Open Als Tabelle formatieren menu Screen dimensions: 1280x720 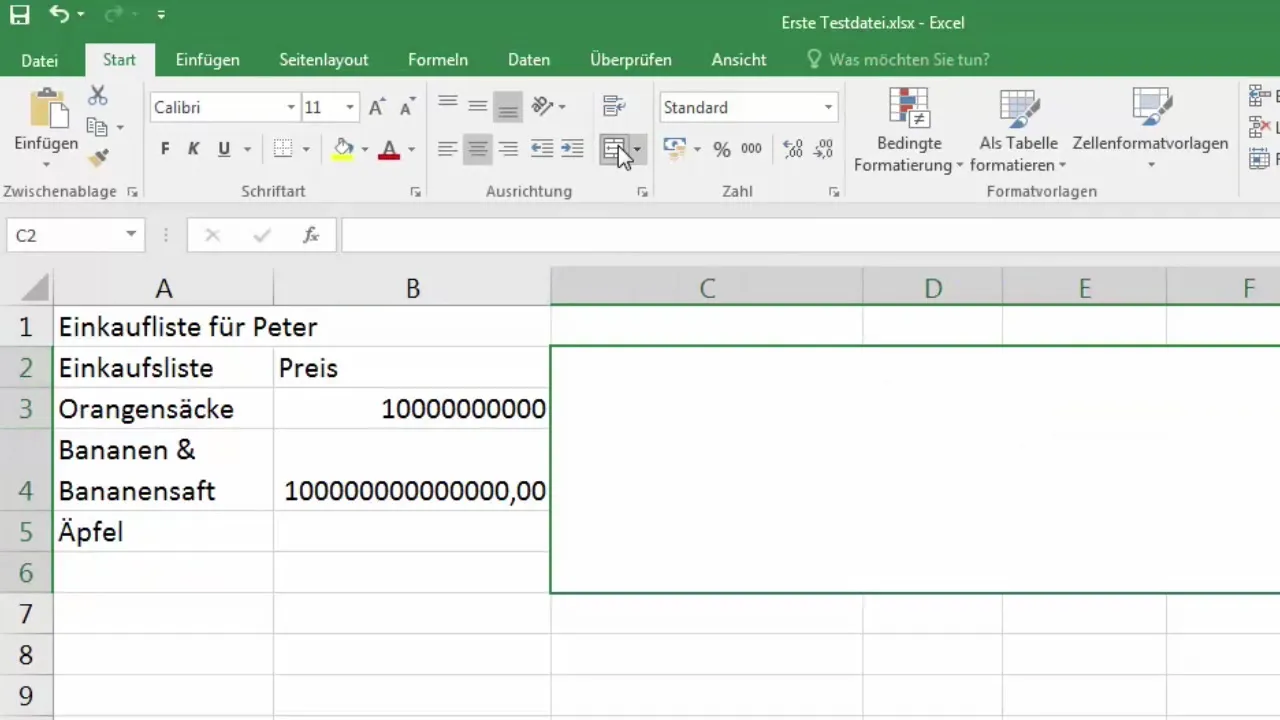coord(1018,130)
